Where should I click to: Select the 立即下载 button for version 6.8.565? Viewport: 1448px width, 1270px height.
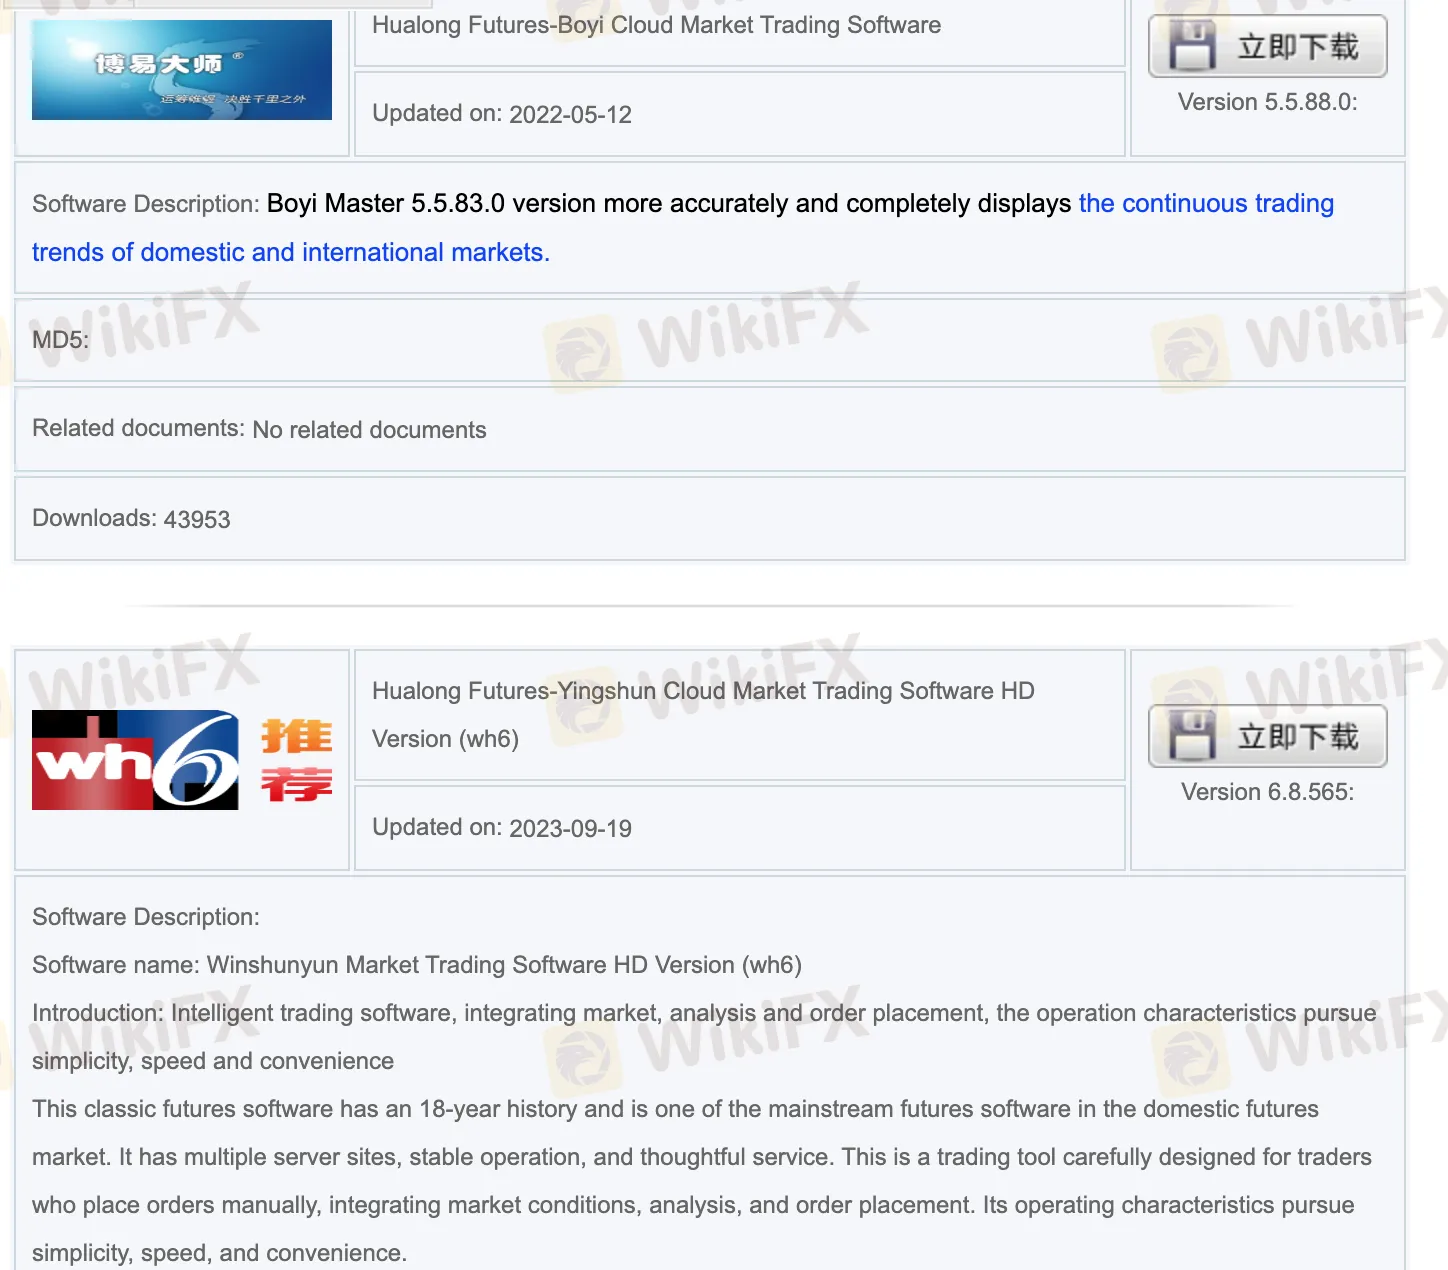(x=1268, y=737)
